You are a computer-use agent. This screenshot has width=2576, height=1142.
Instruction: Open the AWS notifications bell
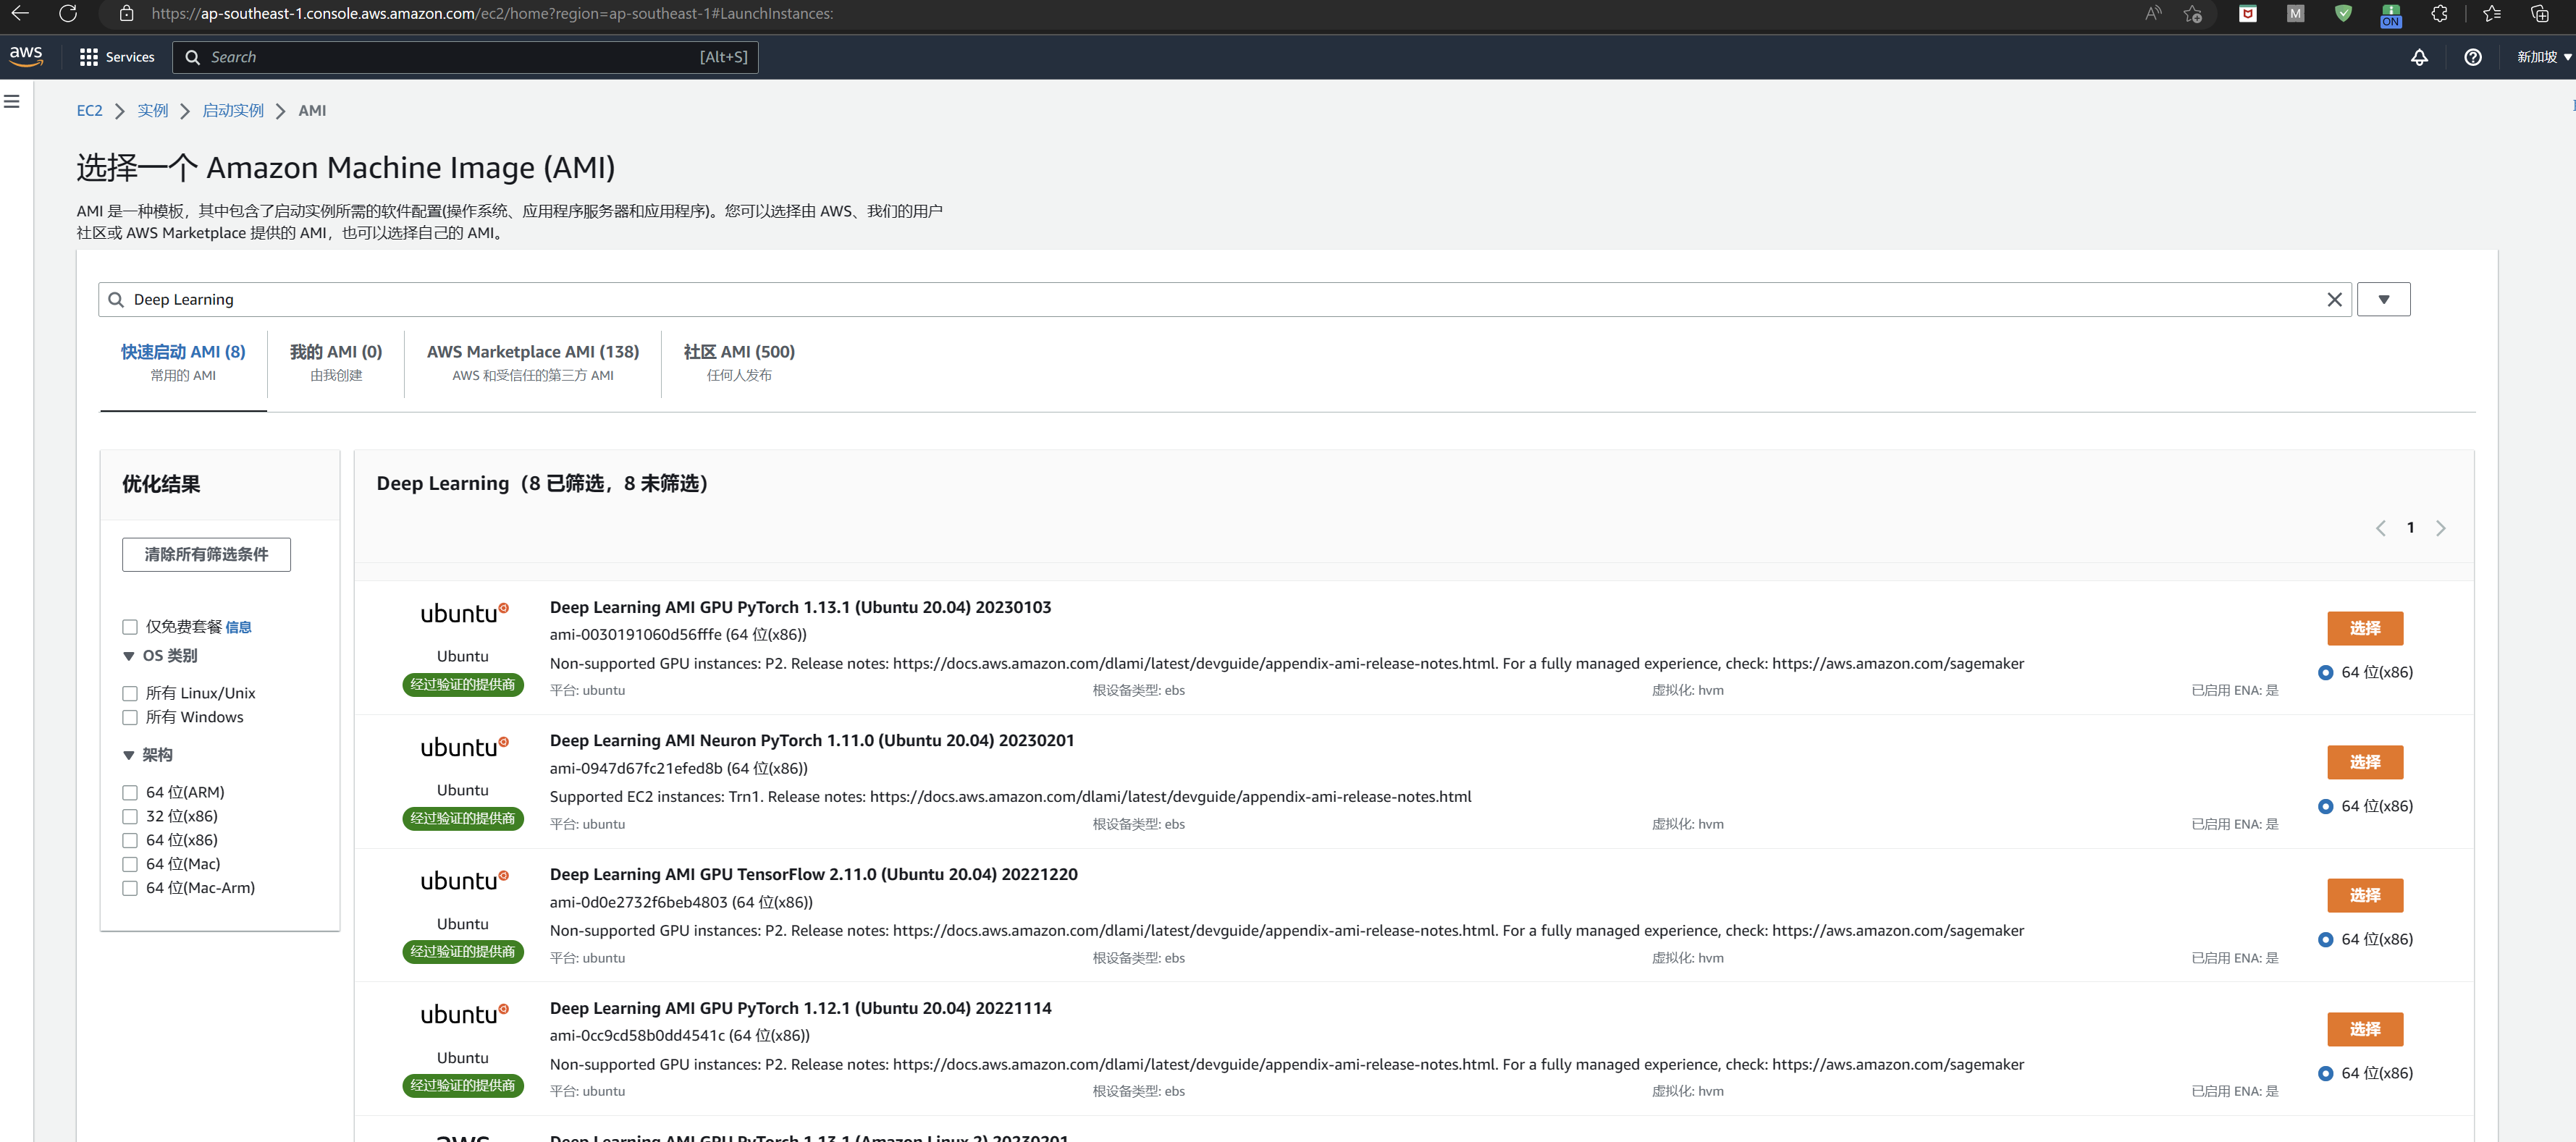click(x=2418, y=57)
